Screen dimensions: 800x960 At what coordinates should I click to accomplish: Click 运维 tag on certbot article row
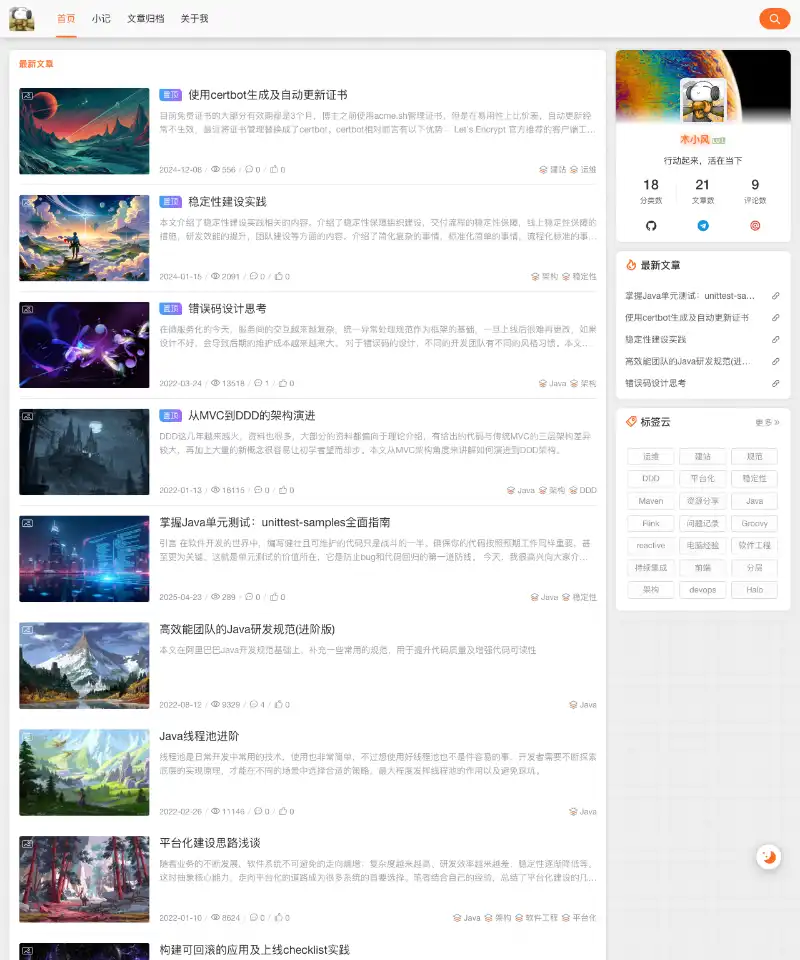[583, 170]
